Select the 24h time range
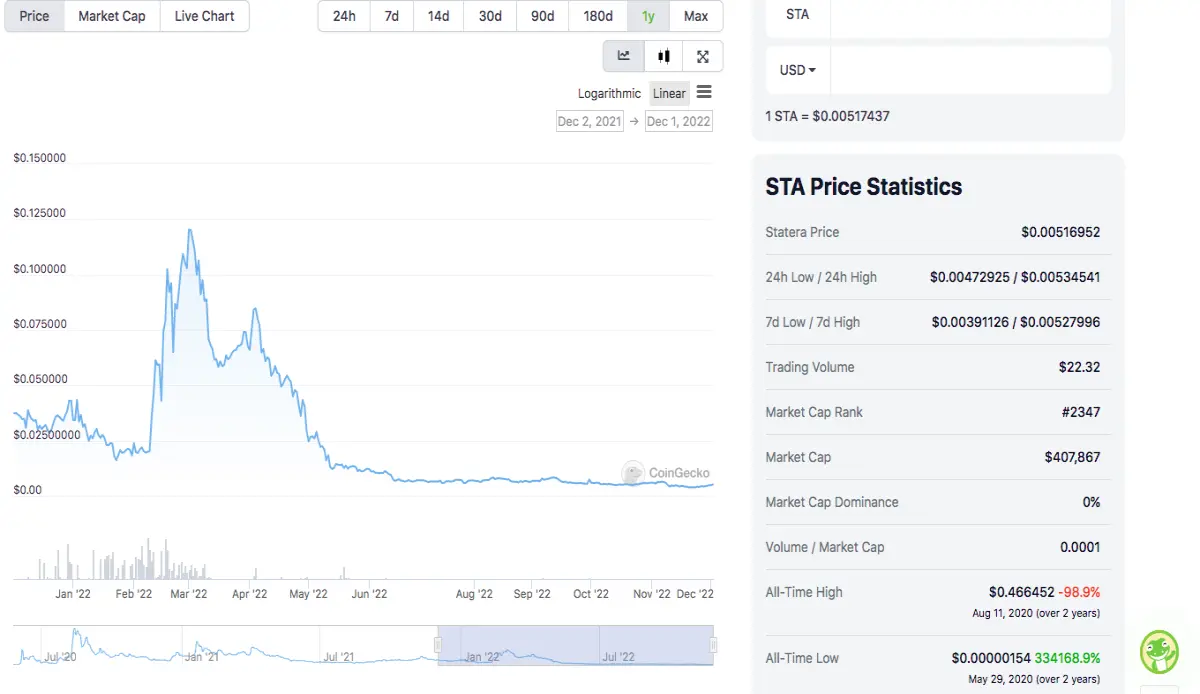Screen dimensions: 1200x694 (344, 16)
